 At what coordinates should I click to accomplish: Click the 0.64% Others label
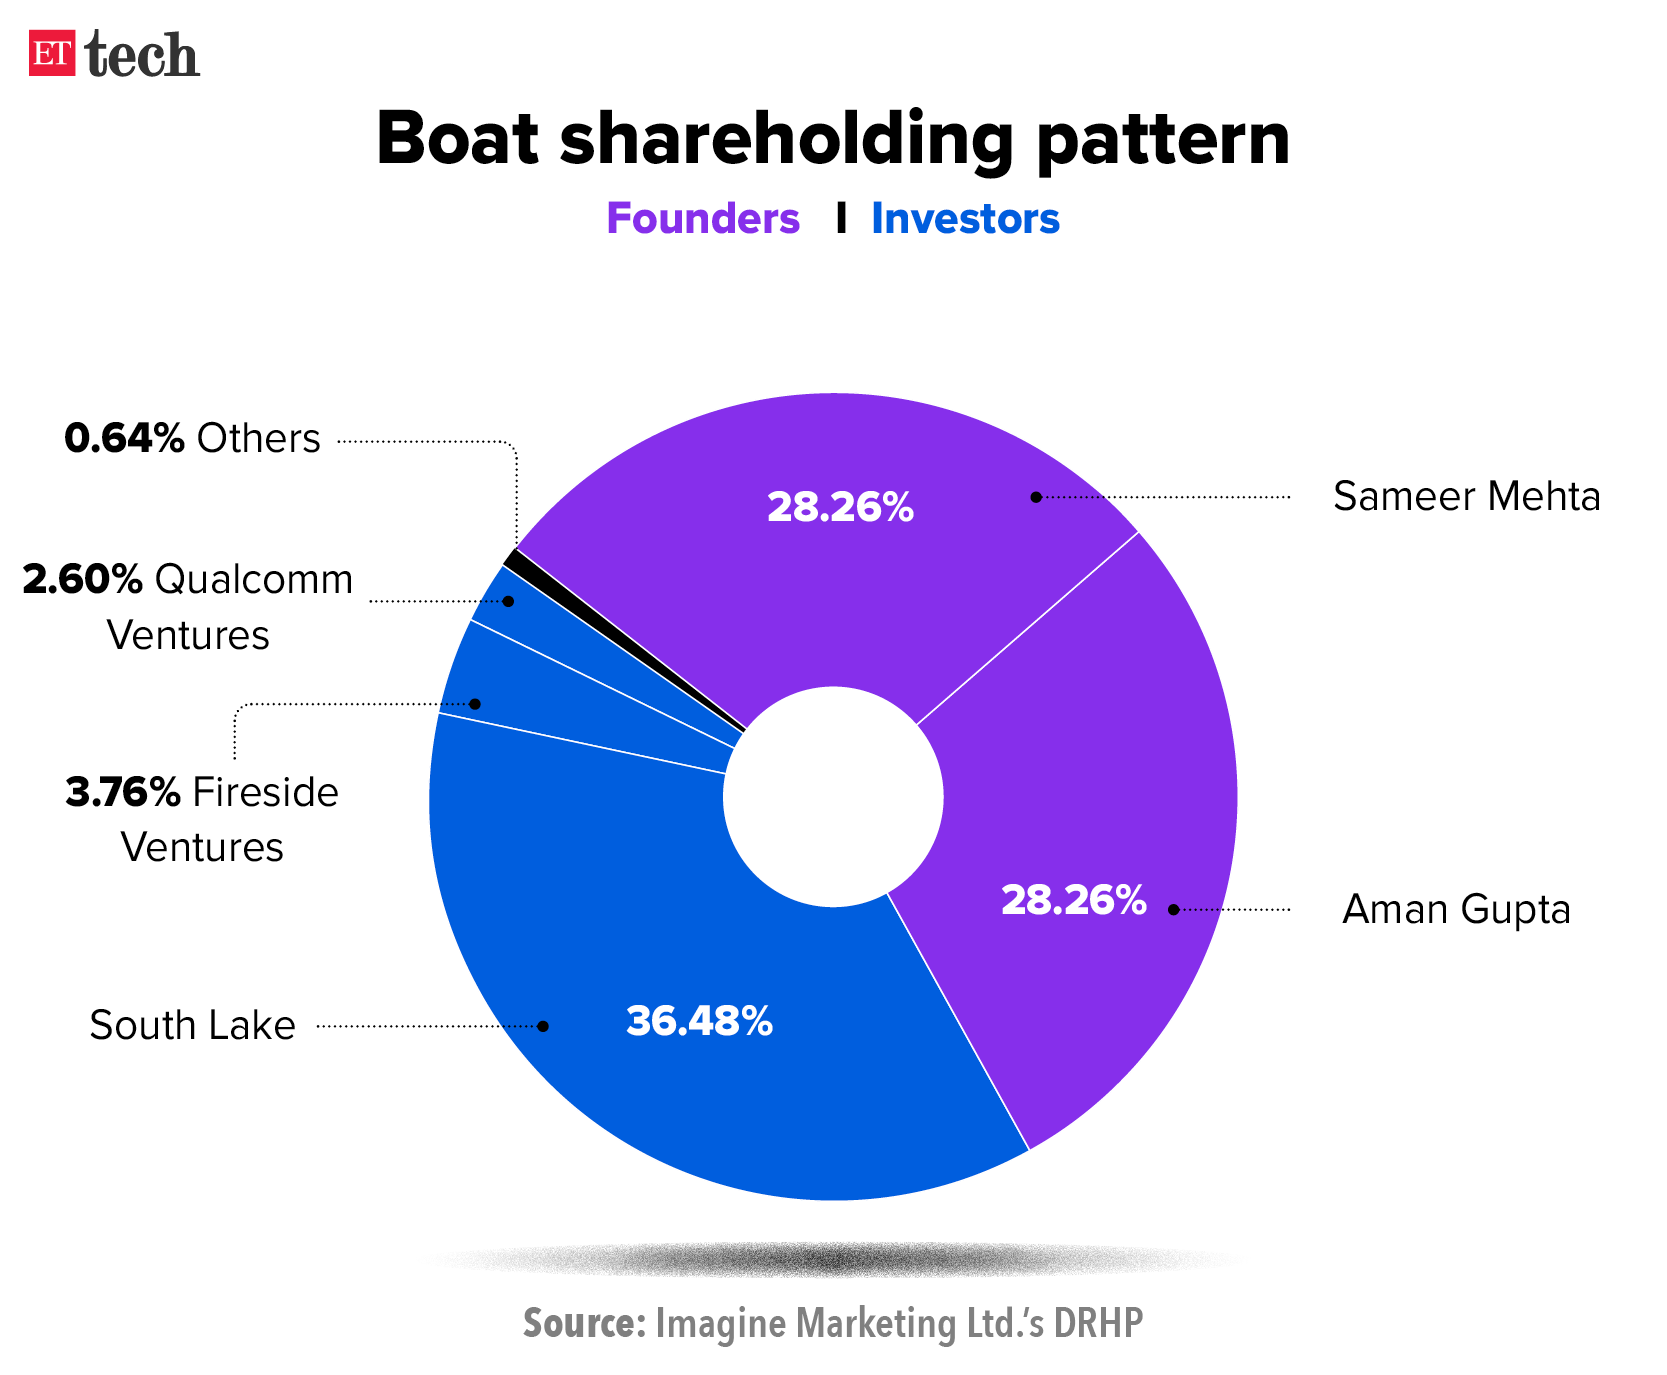[x=192, y=438]
